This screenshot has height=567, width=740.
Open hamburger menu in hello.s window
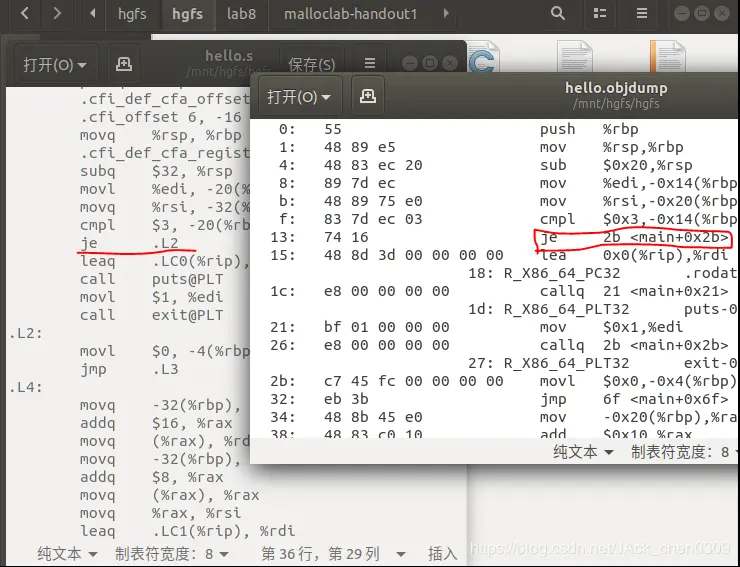(370, 63)
